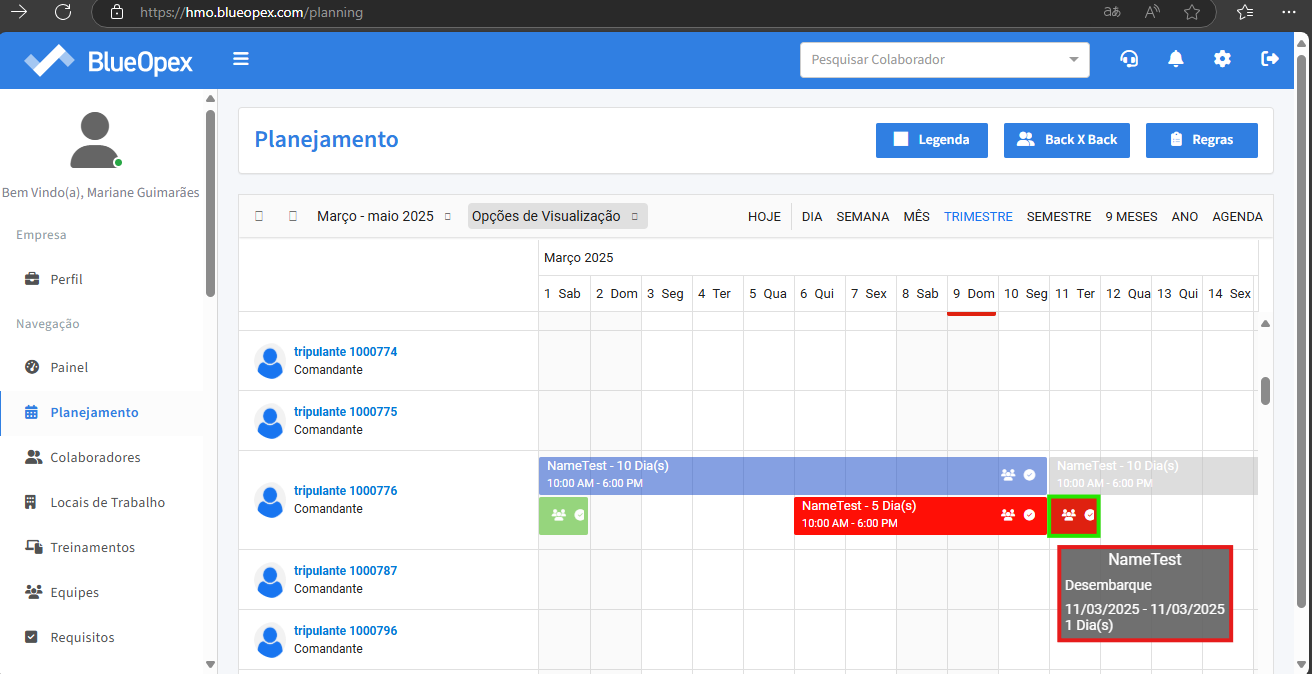
Task: Click browser address bar URL
Action: tap(251, 13)
